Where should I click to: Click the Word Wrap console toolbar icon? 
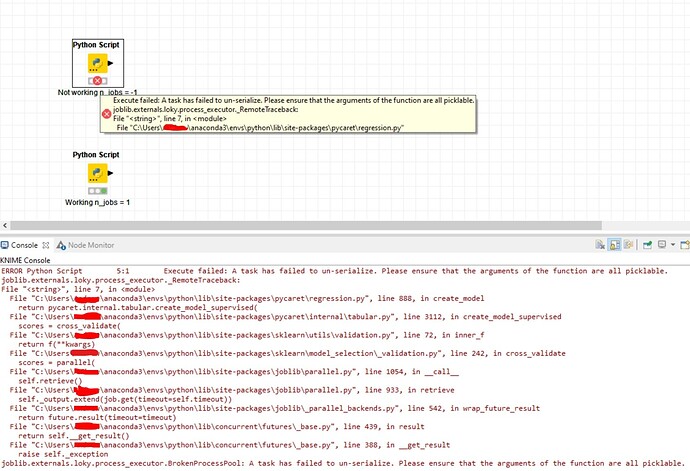click(x=628, y=245)
